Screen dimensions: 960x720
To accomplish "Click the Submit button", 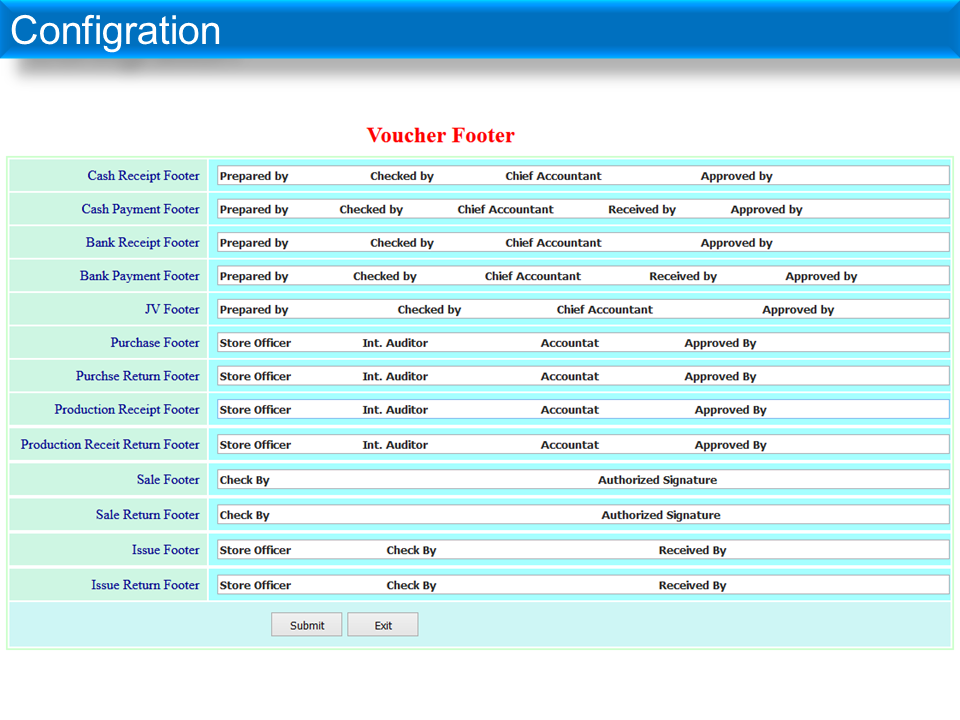I will (x=306, y=625).
